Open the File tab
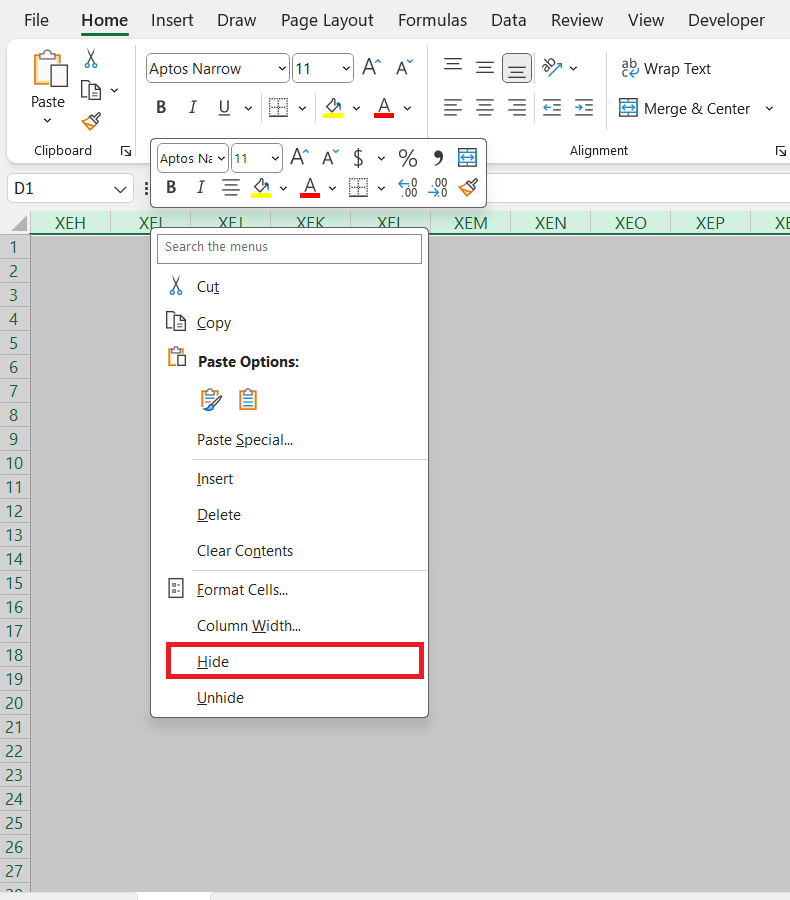Viewport: 790px width, 900px height. (x=36, y=21)
